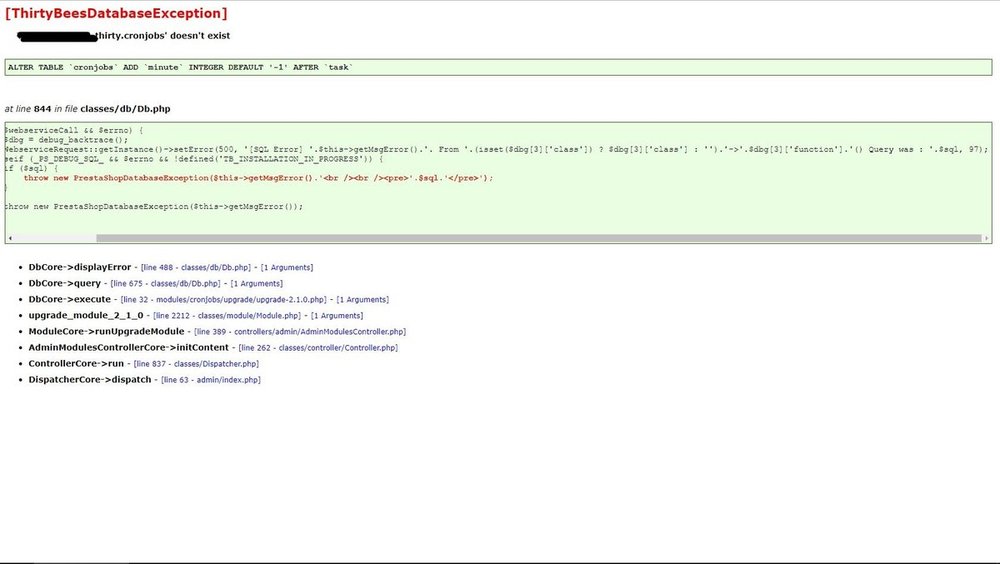This screenshot has width=1000, height=564.
Task: Click the AdminModulesControllerCore->initContent trace entry
Action: click(x=128, y=347)
